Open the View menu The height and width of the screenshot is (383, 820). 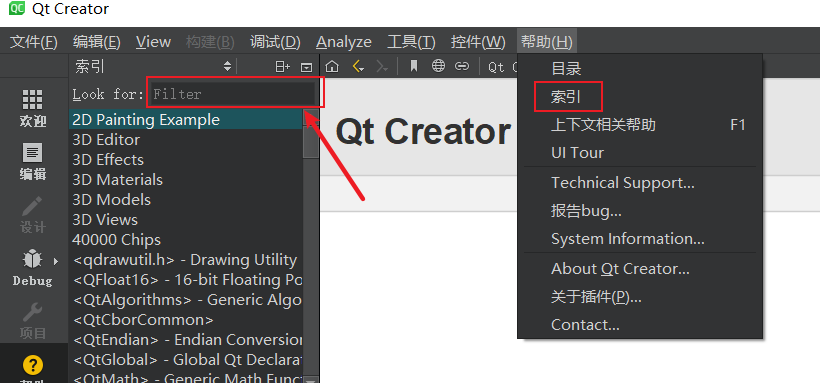[x=153, y=42]
